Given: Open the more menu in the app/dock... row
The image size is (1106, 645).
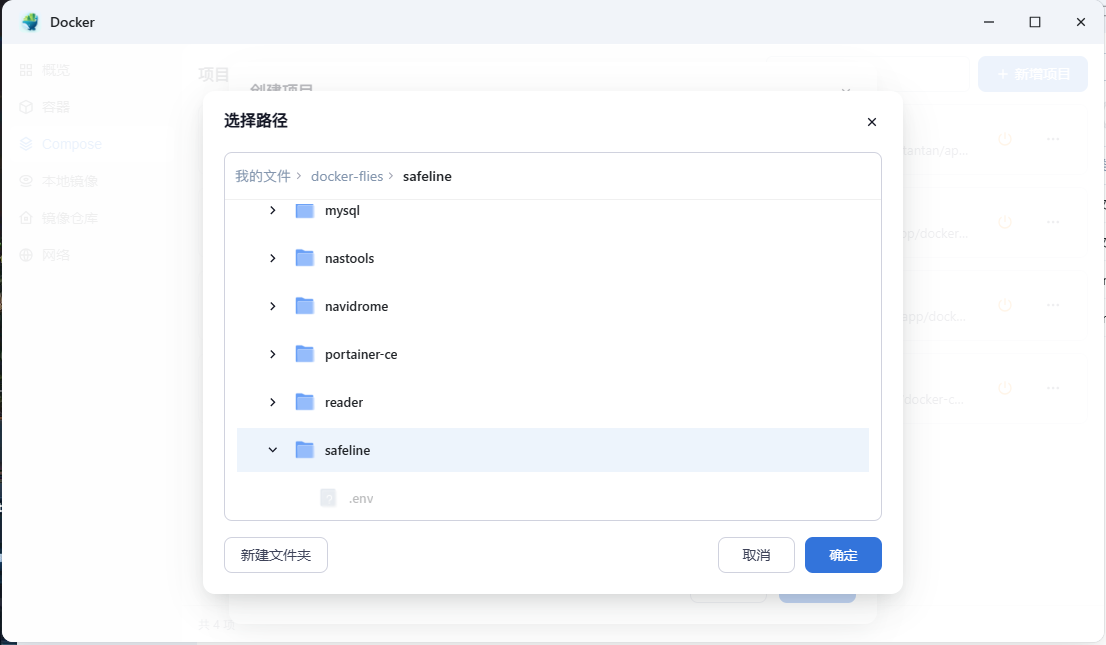Looking at the screenshot, I should tap(1053, 306).
